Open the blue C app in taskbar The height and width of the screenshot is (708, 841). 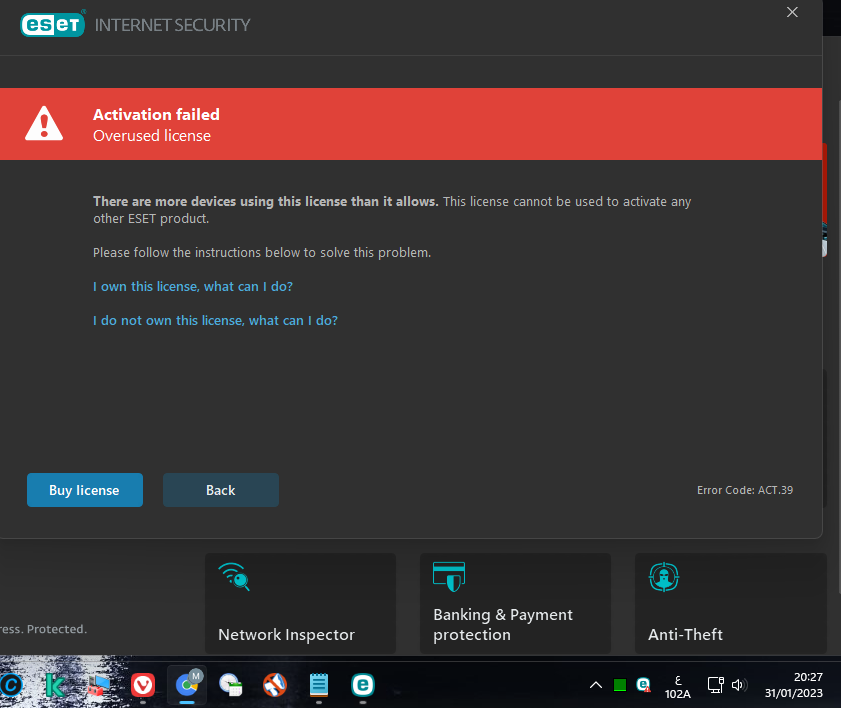tap(11, 685)
